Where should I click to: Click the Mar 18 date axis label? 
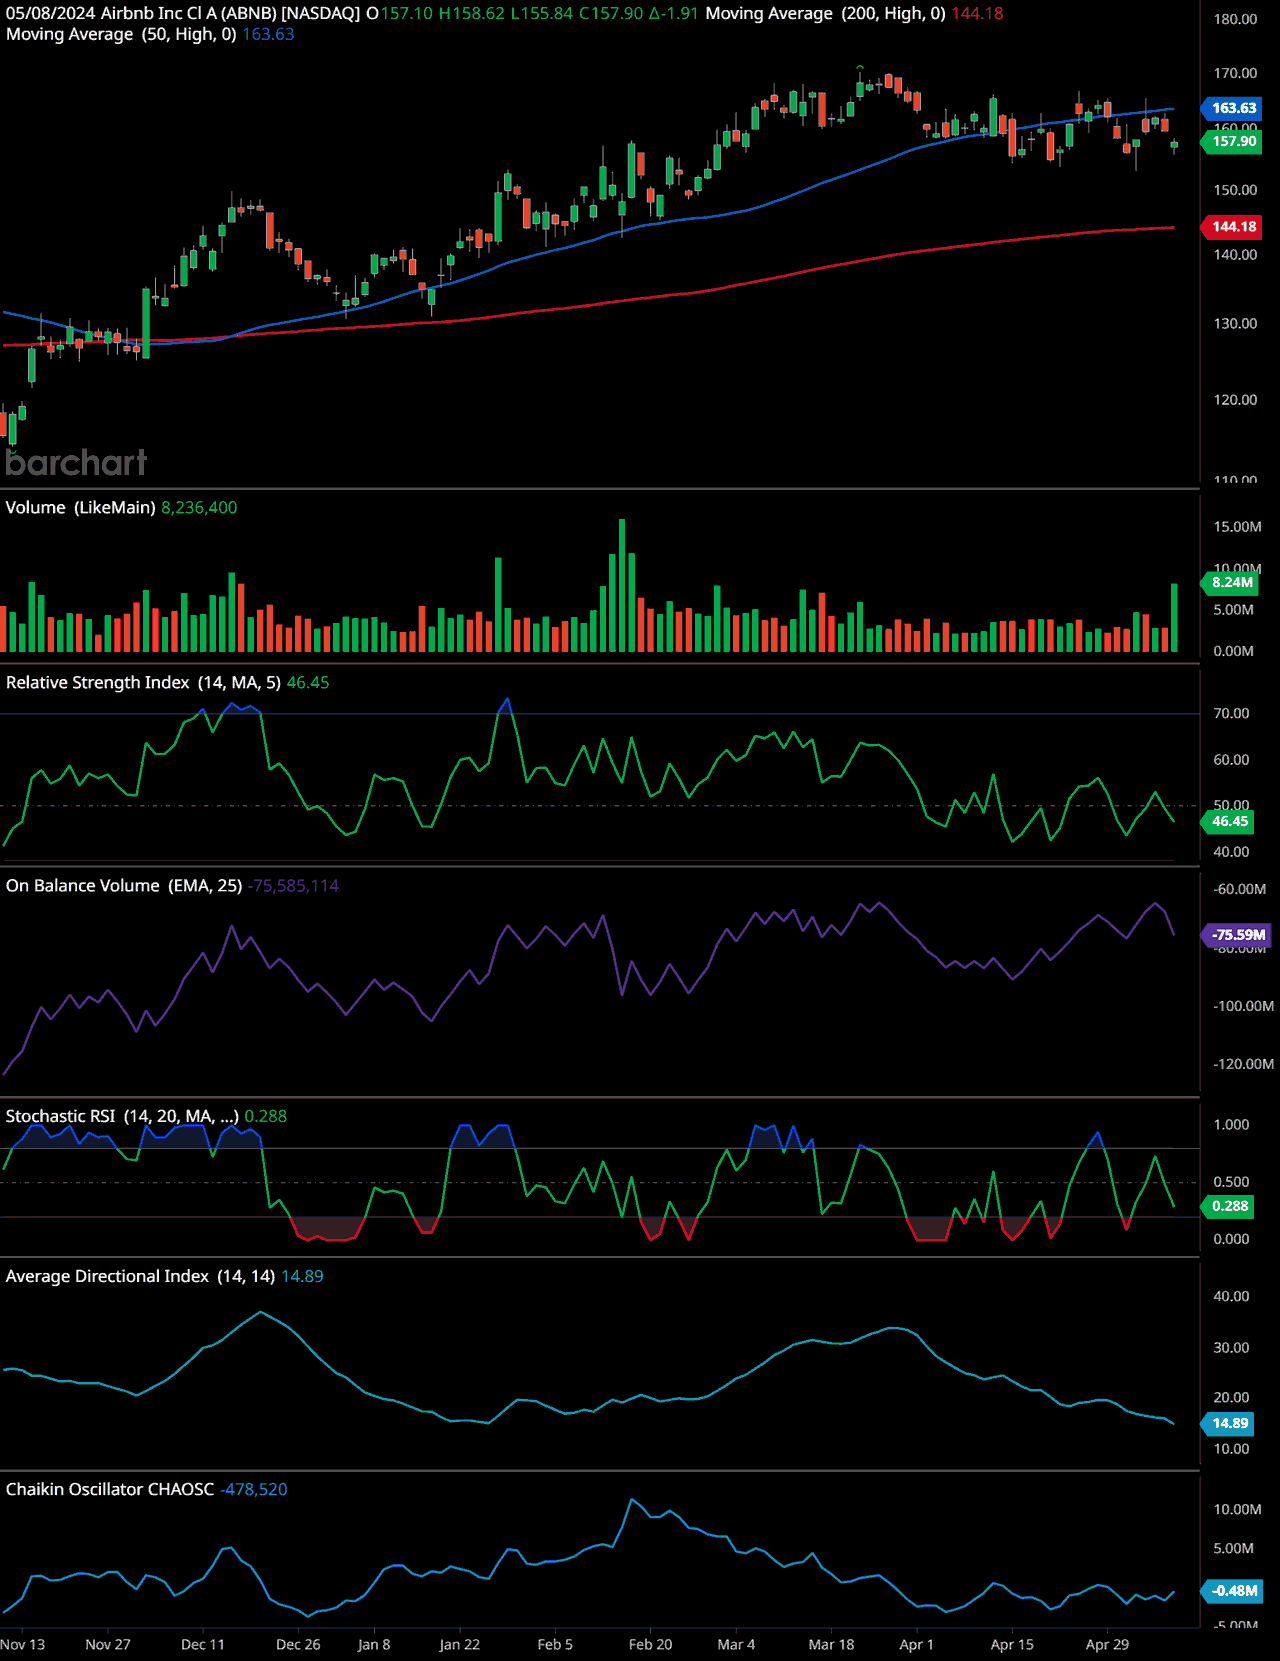pos(831,1644)
